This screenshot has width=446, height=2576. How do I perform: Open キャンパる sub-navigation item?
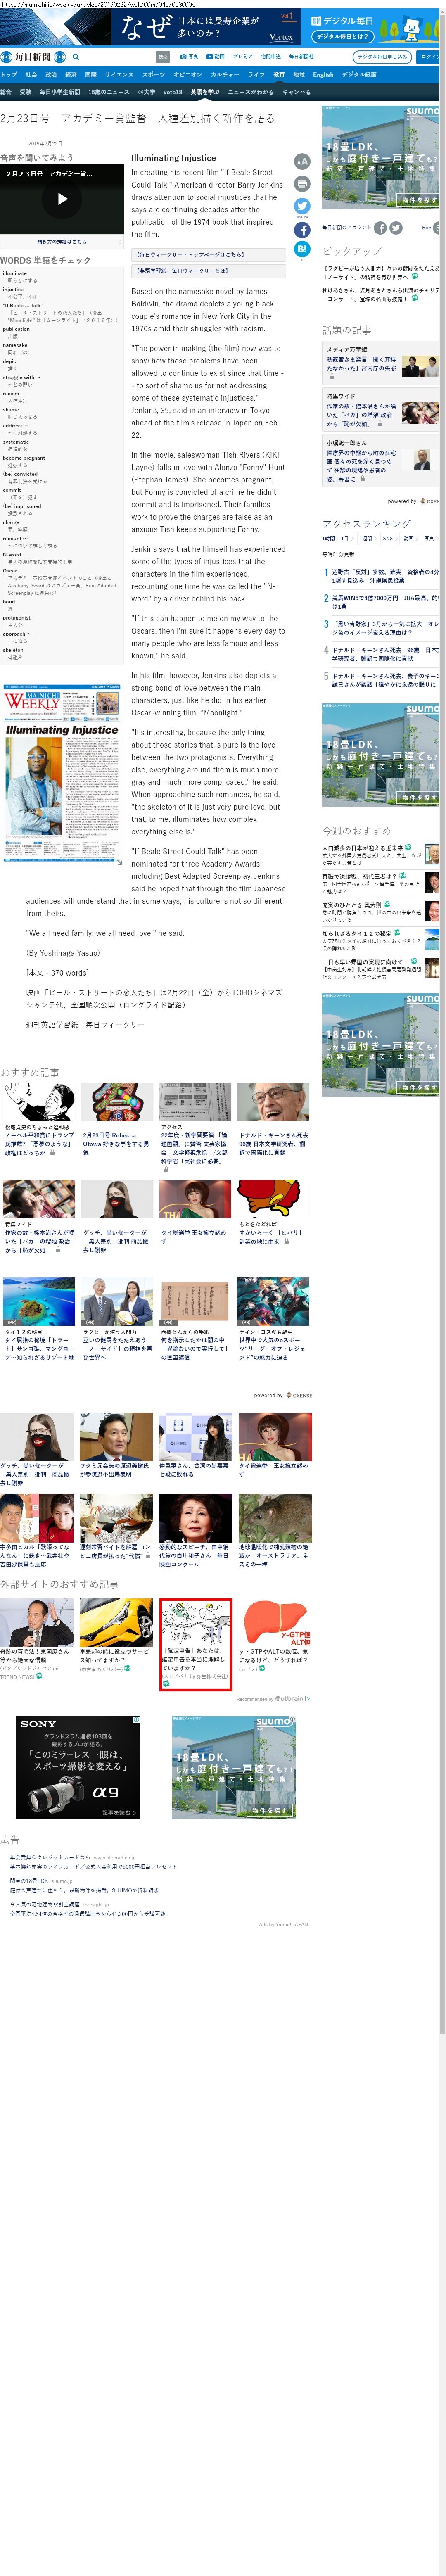tap(296, 92)
